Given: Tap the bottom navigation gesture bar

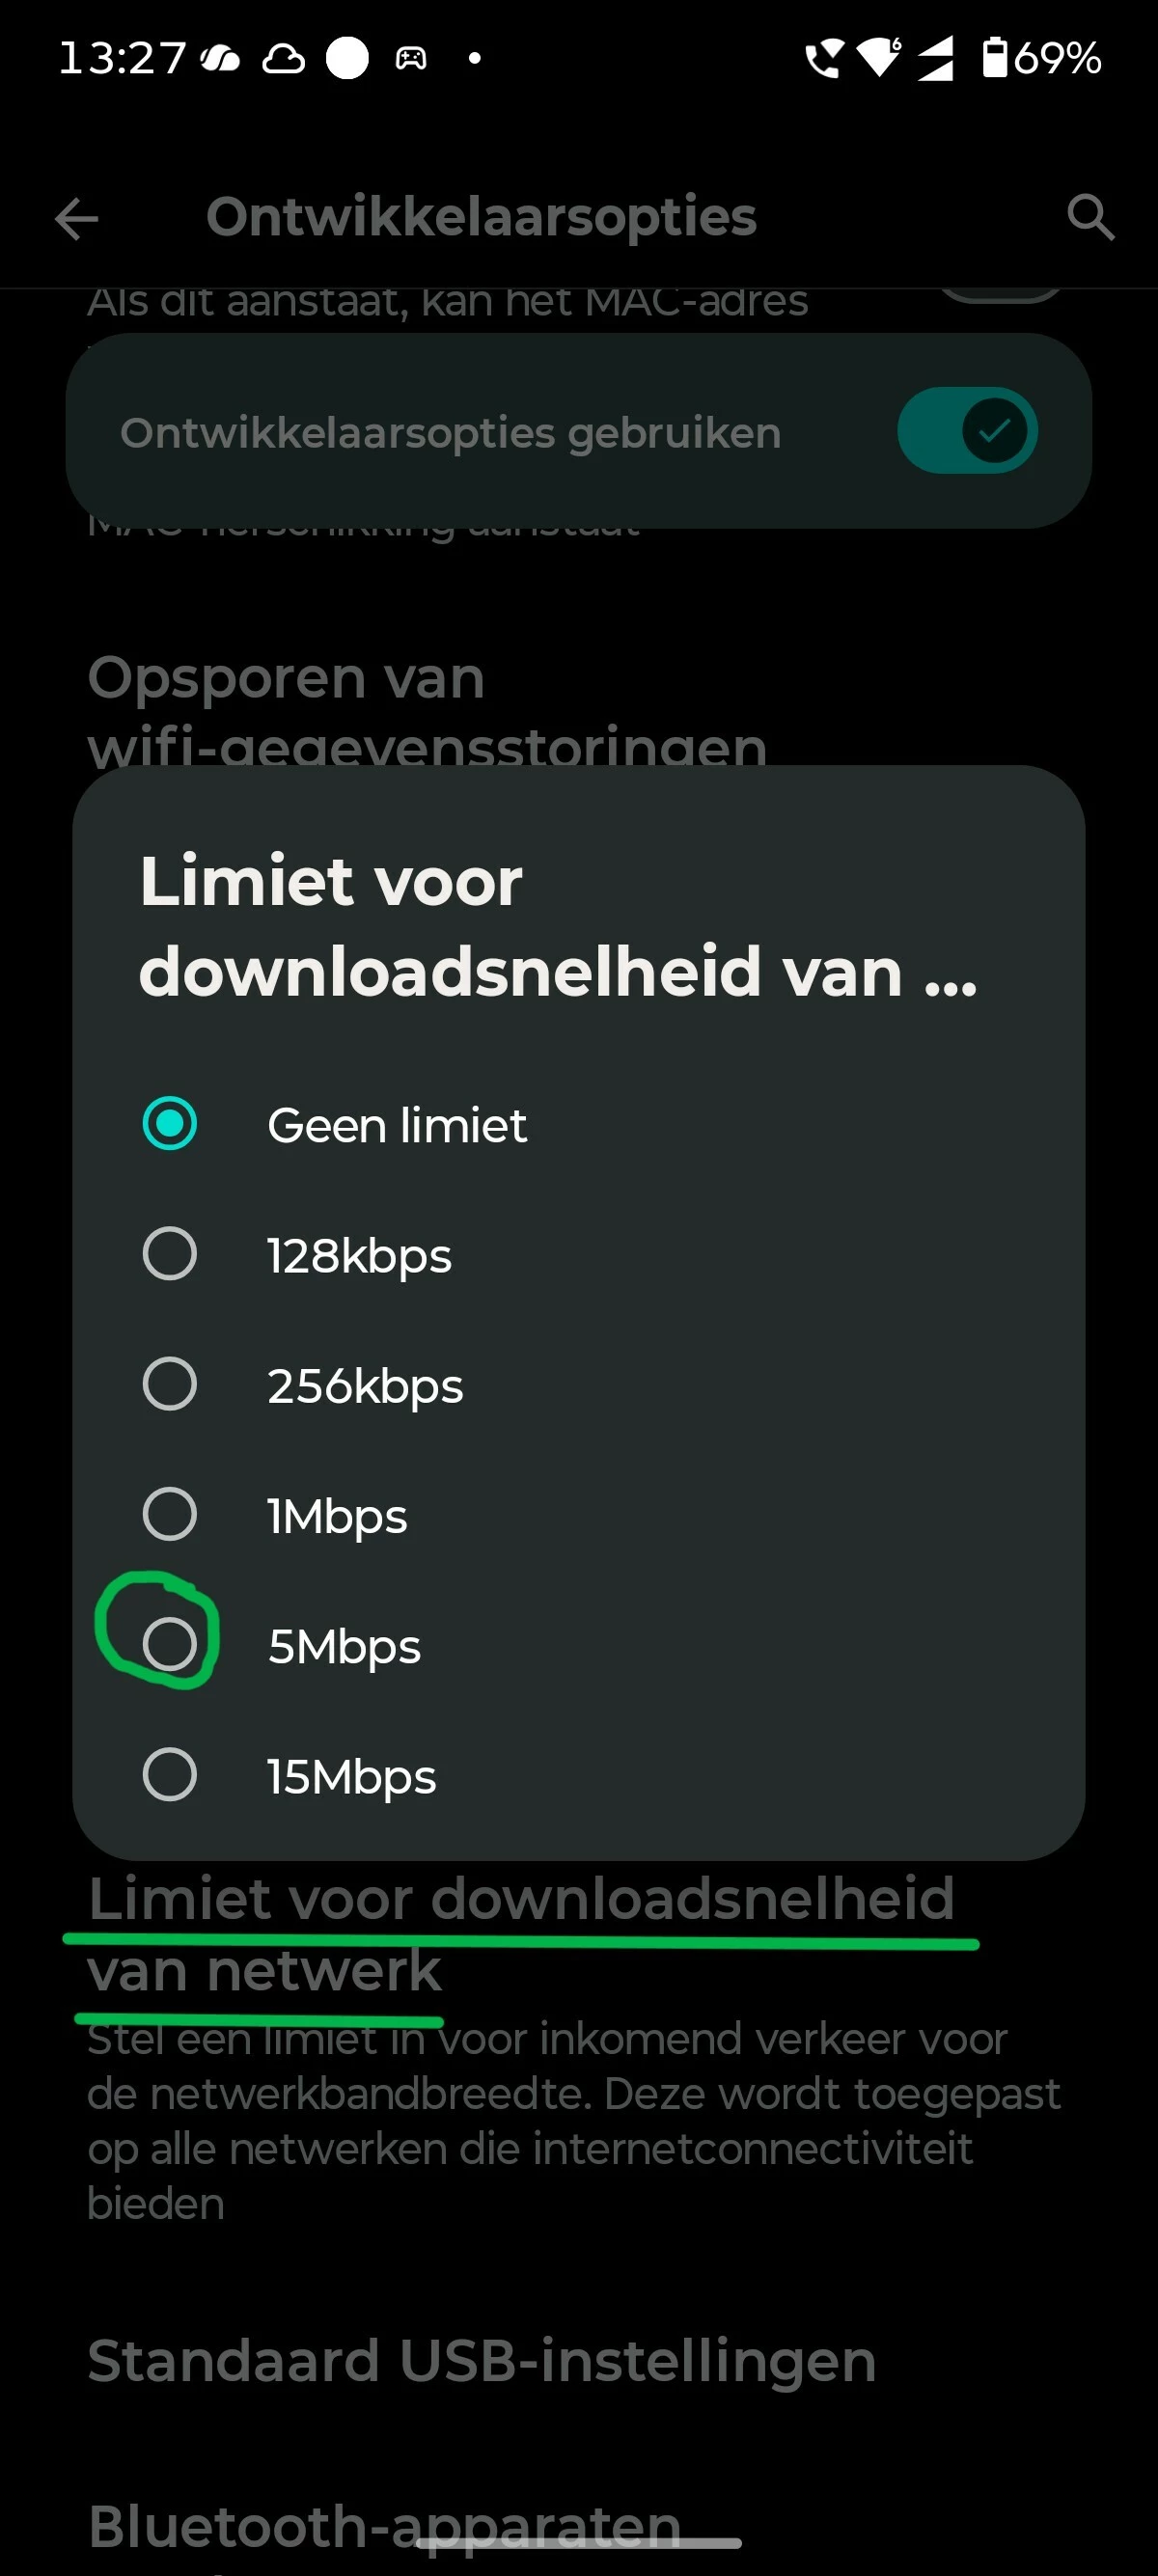Looking at the screenshot, I should (x=579, y=2542).
